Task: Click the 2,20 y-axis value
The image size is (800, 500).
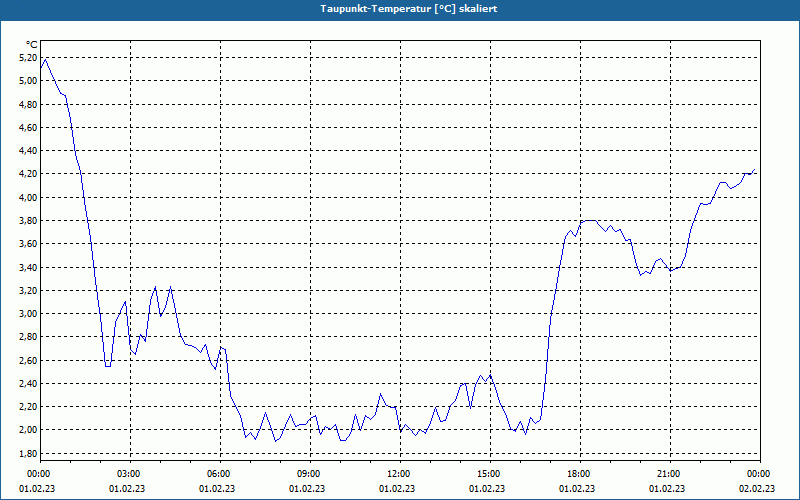Action: coord(28,407)
